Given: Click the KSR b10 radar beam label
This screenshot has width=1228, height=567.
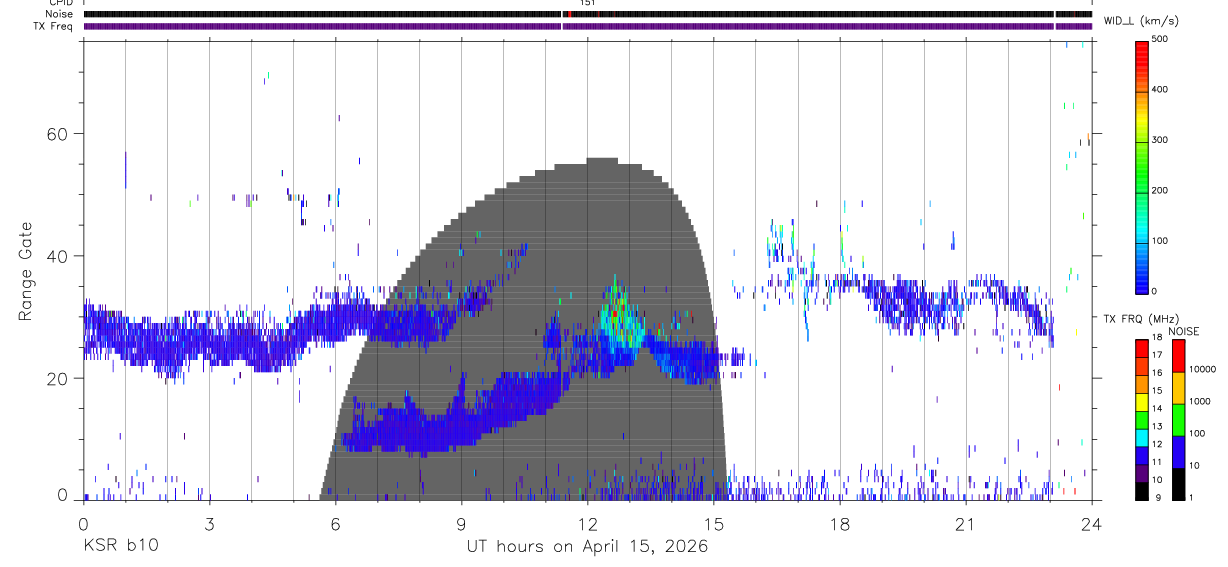Looking at the screenshot, I should click(x=120, y=547).
